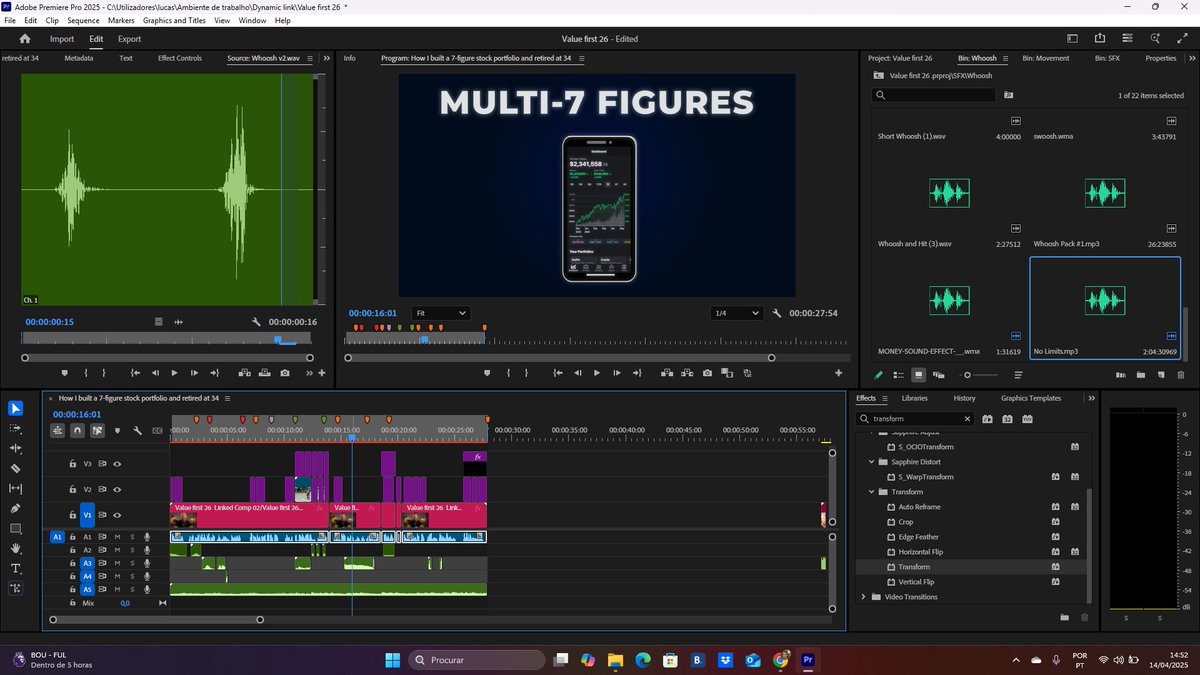
Task: Delete selected item in Project panel
Action: (1181, 375)
